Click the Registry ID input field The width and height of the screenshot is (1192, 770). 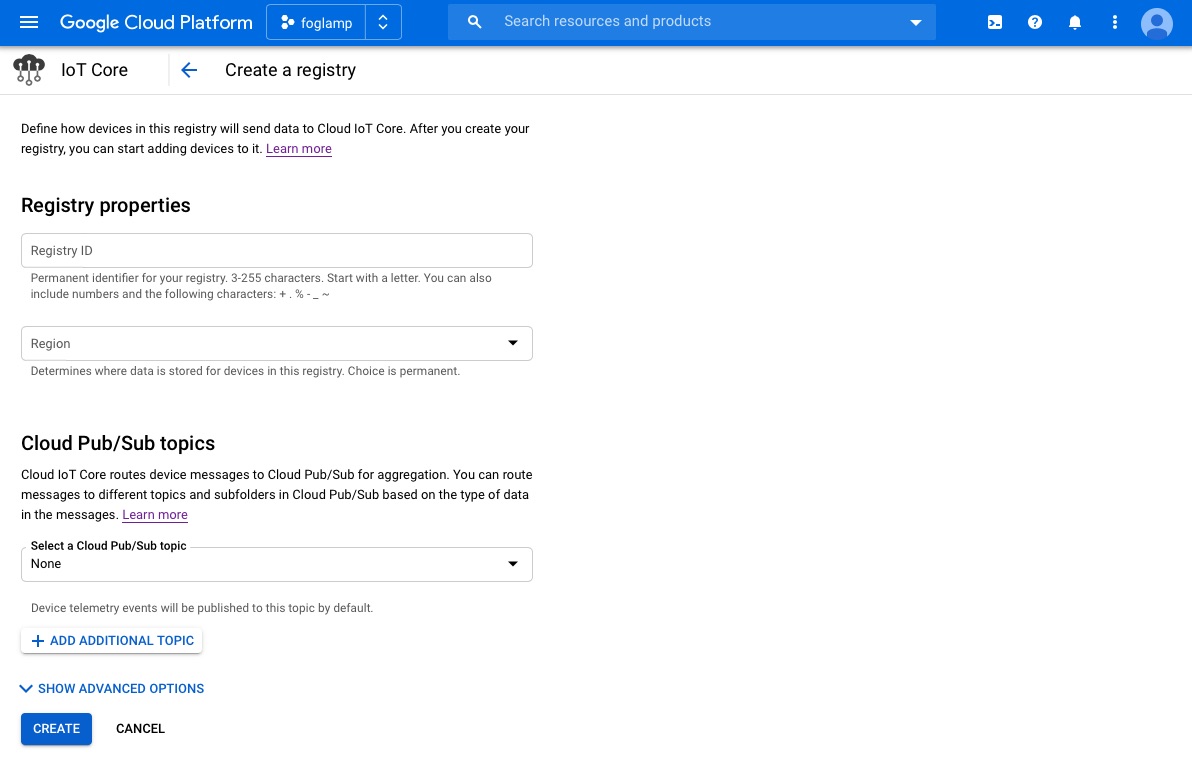click(276, 250)
